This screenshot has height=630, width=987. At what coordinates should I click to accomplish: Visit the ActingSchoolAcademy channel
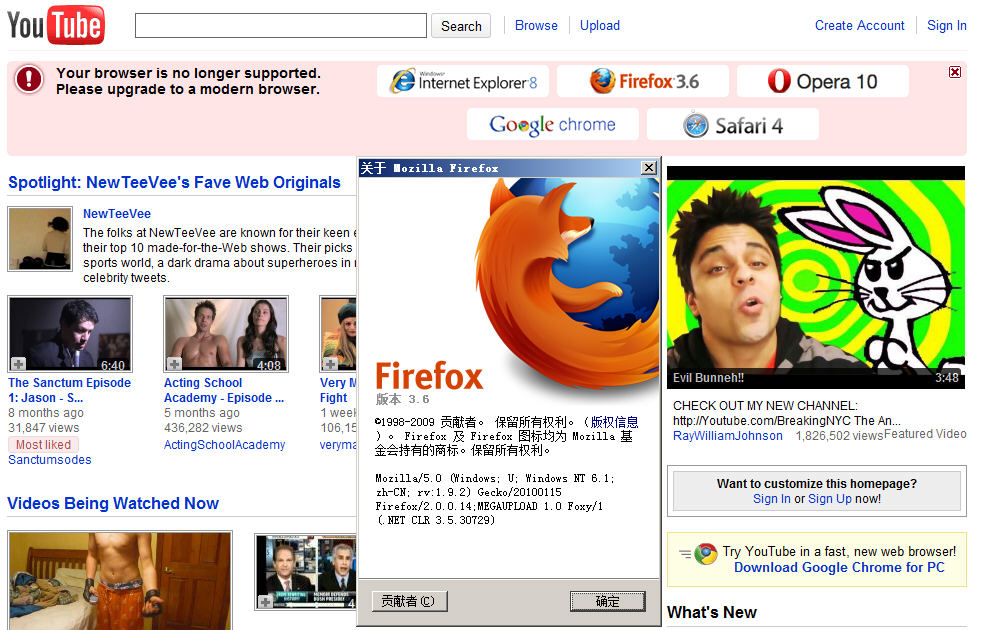pos(225,445)
